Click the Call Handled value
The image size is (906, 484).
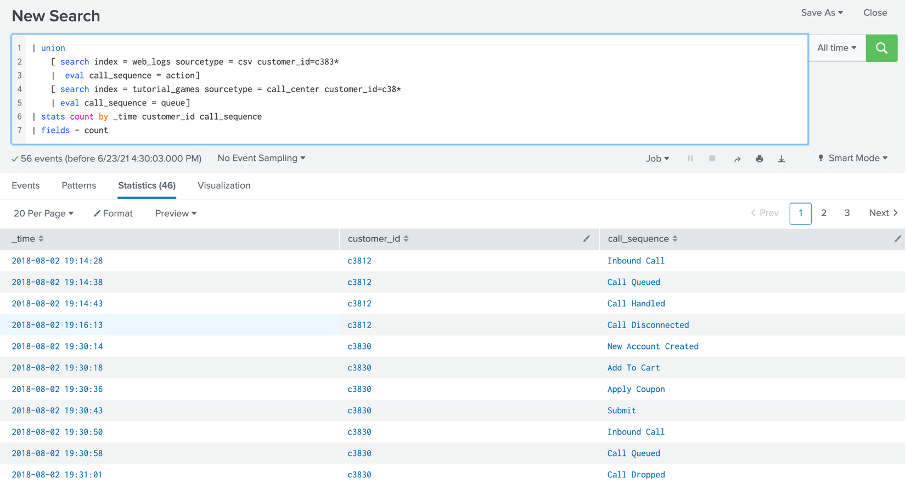point(636,303)
